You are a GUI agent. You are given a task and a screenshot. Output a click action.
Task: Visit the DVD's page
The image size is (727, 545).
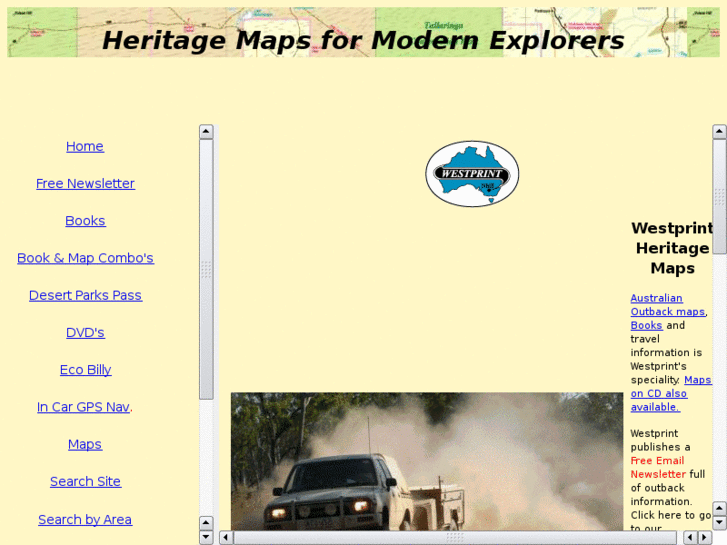(x=85, y=333)
